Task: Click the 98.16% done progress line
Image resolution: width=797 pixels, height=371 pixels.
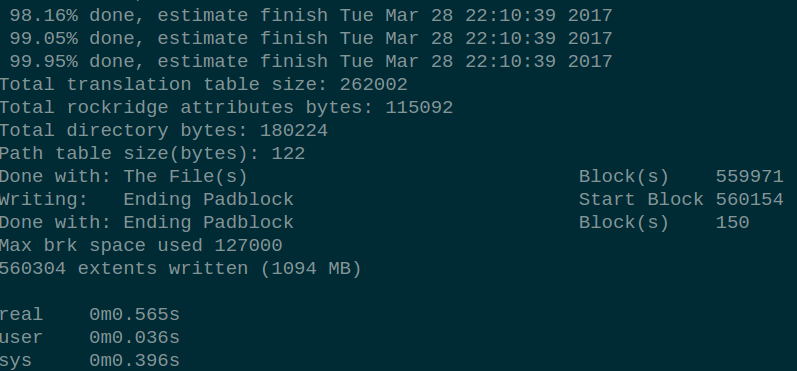Action: tap(311, 16)
